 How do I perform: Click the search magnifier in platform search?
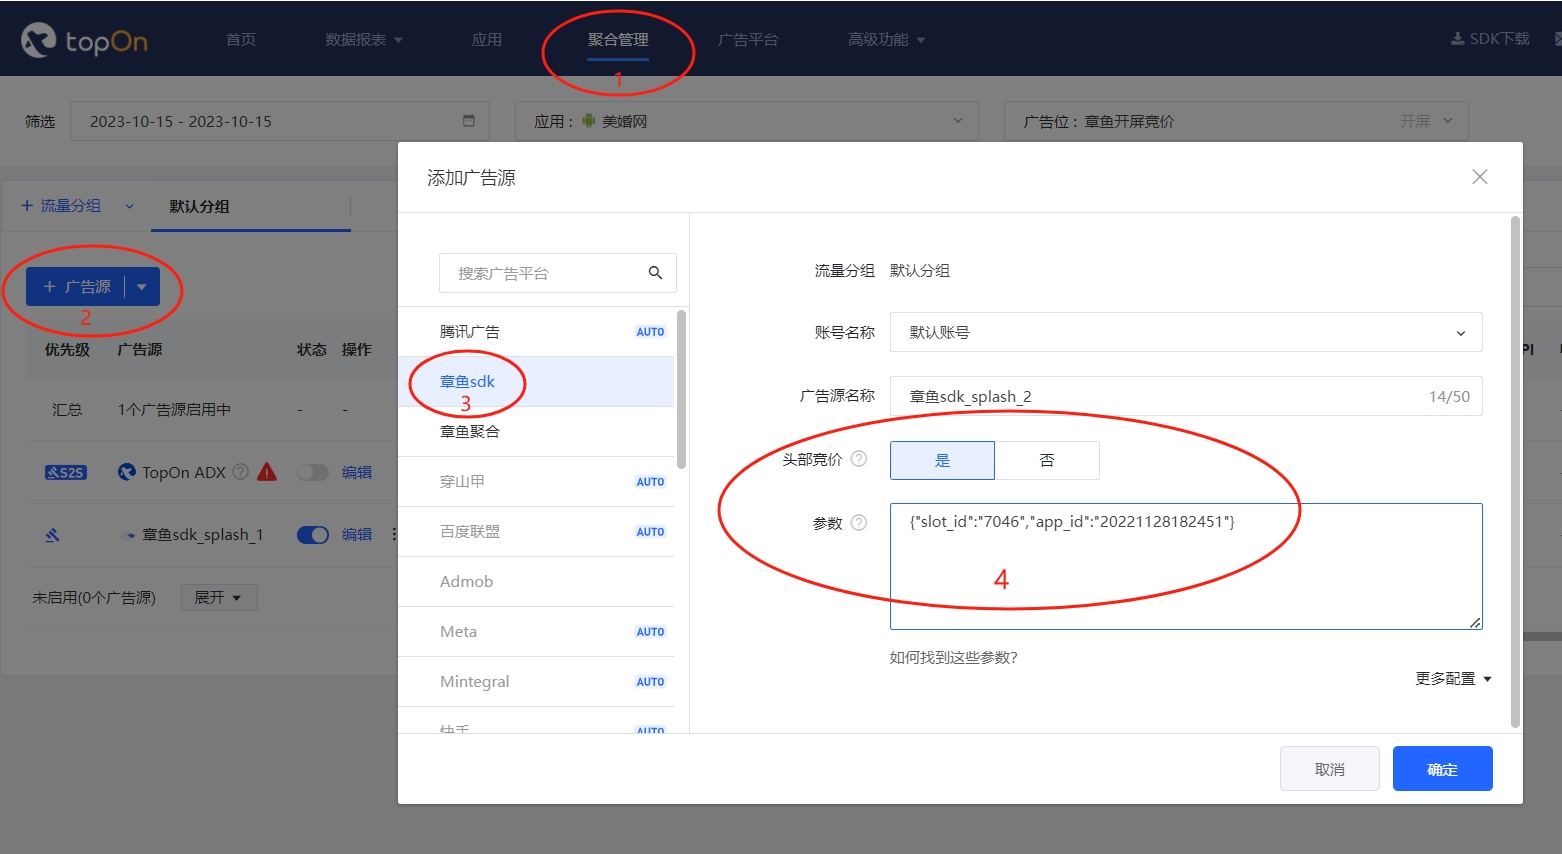tap(655, 272)
